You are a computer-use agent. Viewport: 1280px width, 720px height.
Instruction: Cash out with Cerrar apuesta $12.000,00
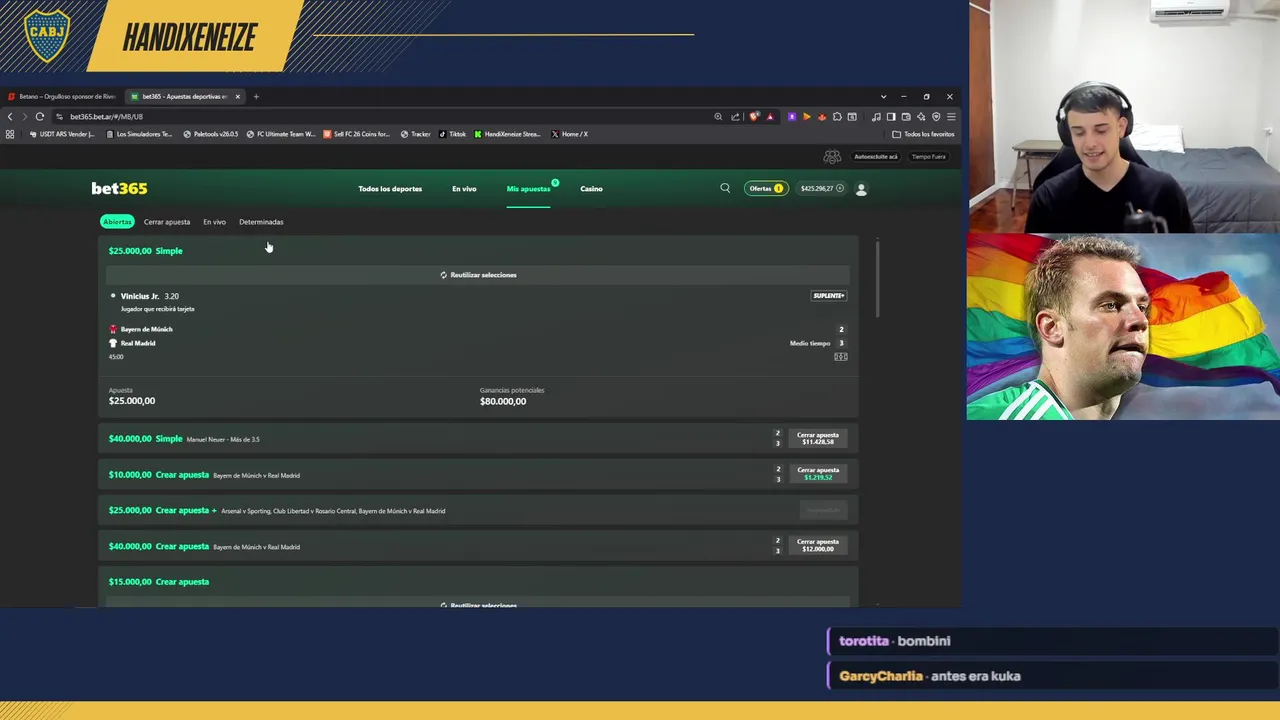[818, 545]
